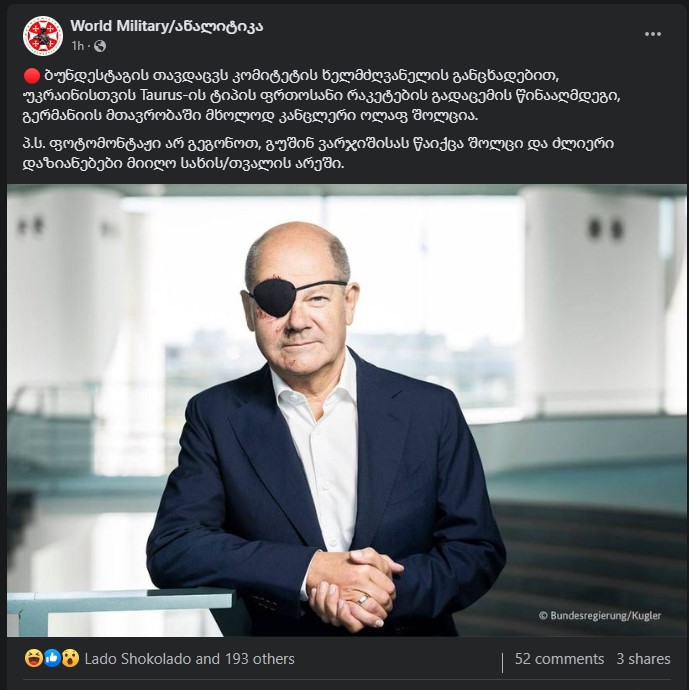The width and height of the screenshot is (689, 690).
Task: Click the World Military/ანალიტიკა page name
Action: (166, 26)
